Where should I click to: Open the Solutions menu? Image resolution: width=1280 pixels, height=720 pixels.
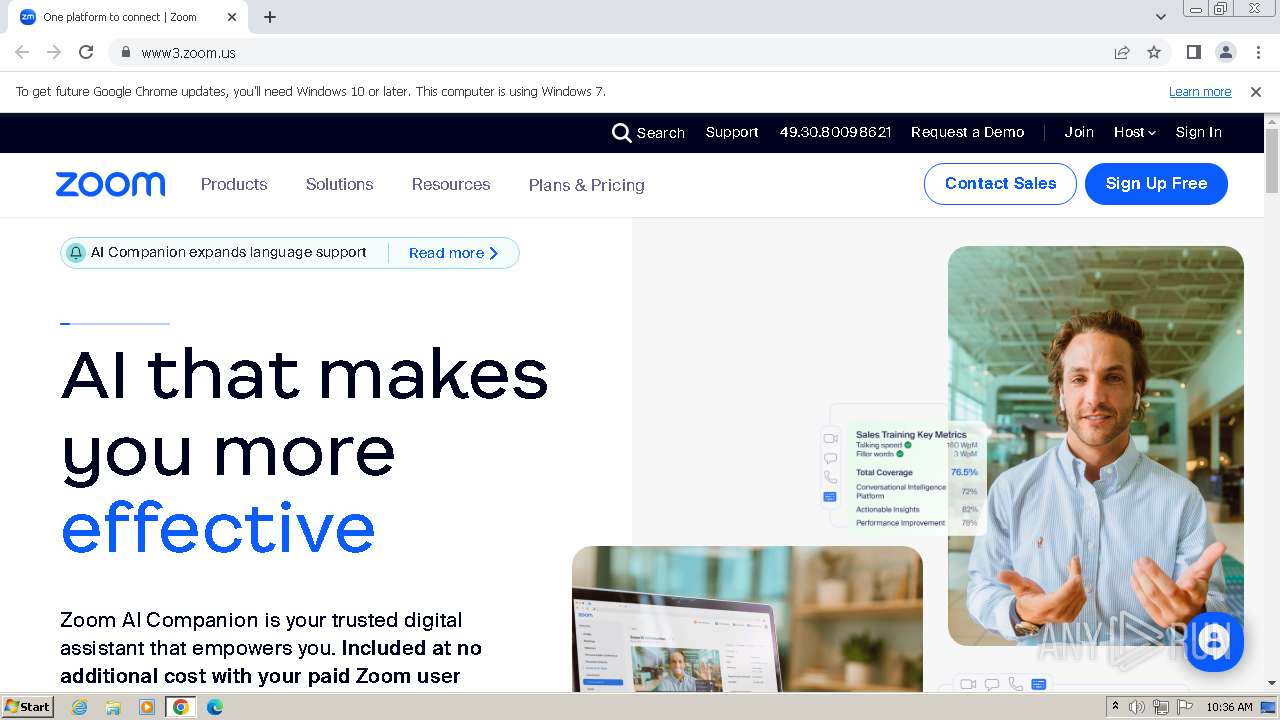click(339, 184)
